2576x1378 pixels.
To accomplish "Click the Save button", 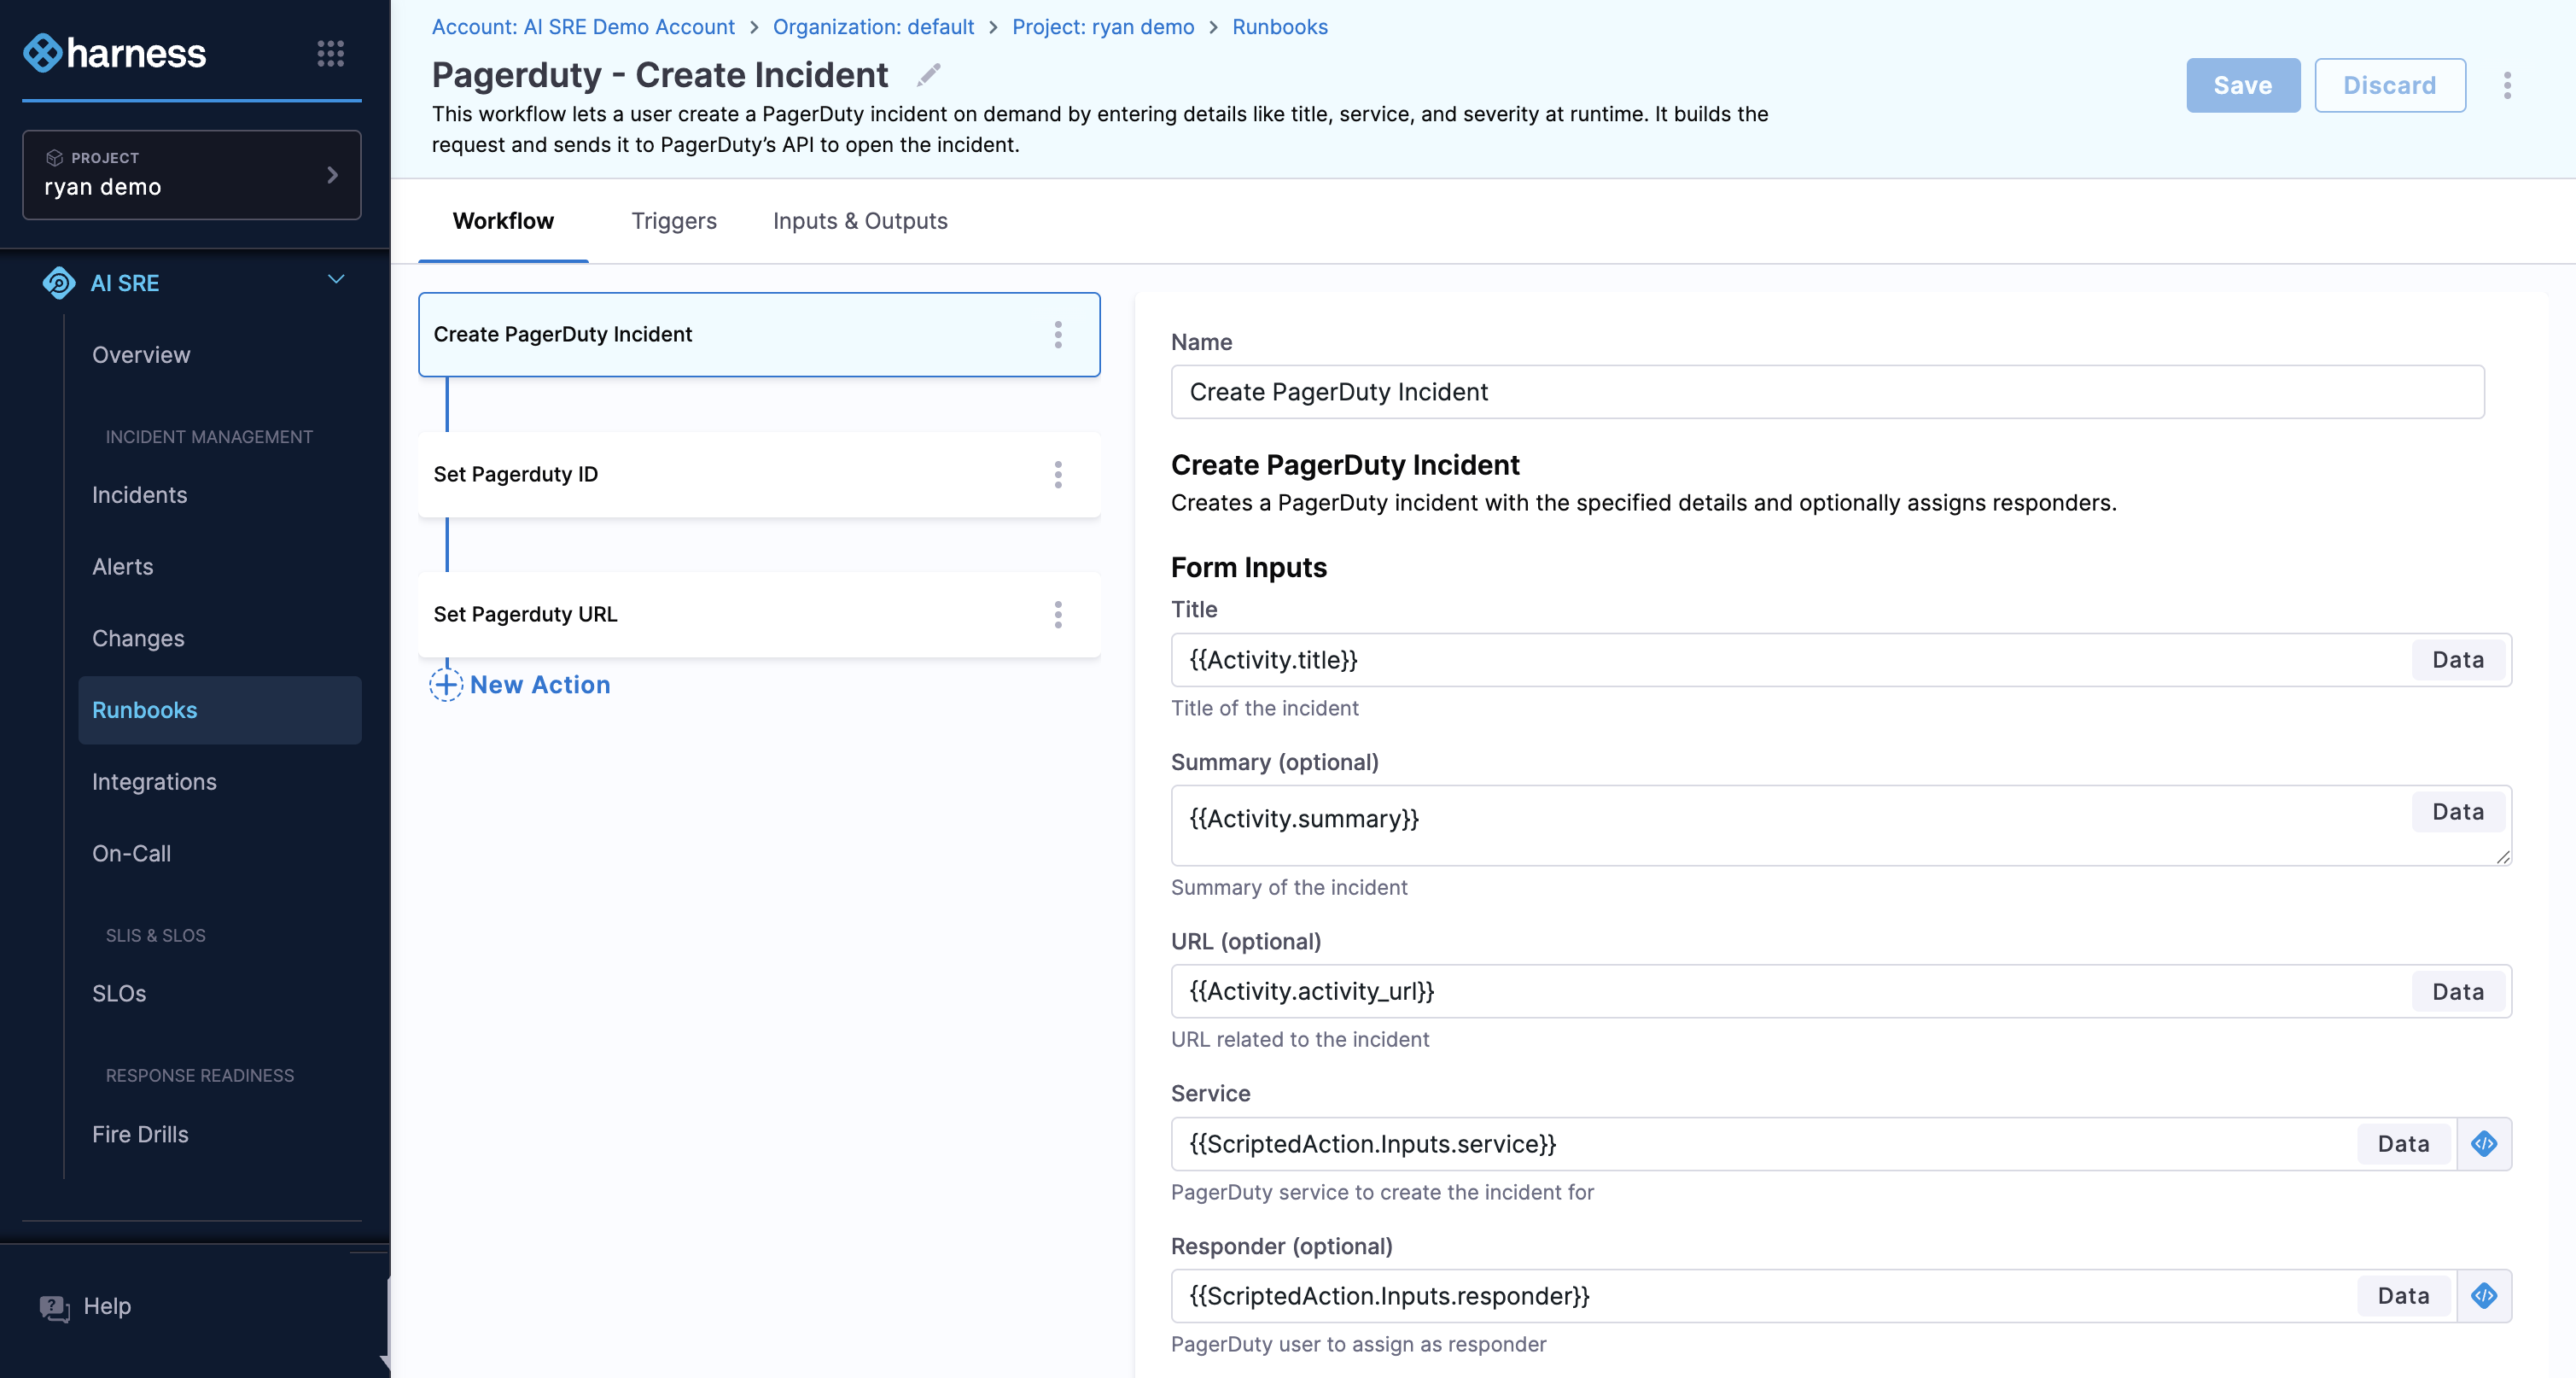I will pyautogui.click(x=2243, y=86).
